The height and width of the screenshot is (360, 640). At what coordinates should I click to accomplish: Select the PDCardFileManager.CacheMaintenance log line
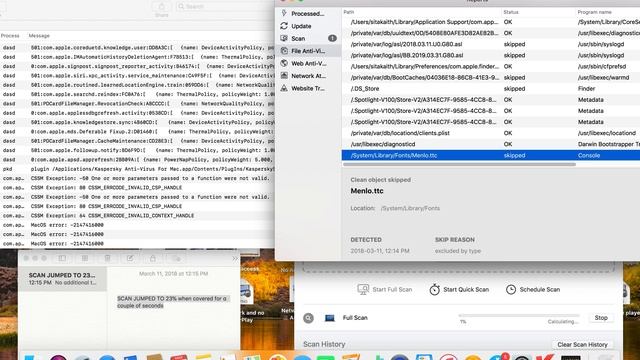pyautogui.click(x=137, y=141)
